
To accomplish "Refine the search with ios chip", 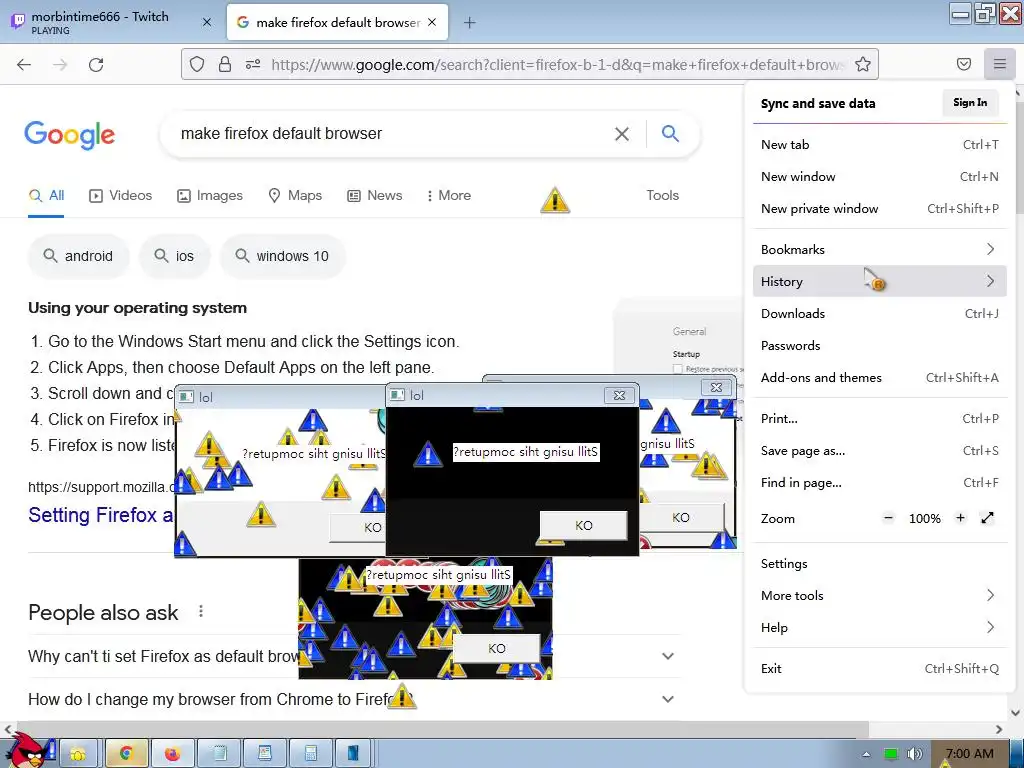I will pyautogui.click(x=174, y=256).
